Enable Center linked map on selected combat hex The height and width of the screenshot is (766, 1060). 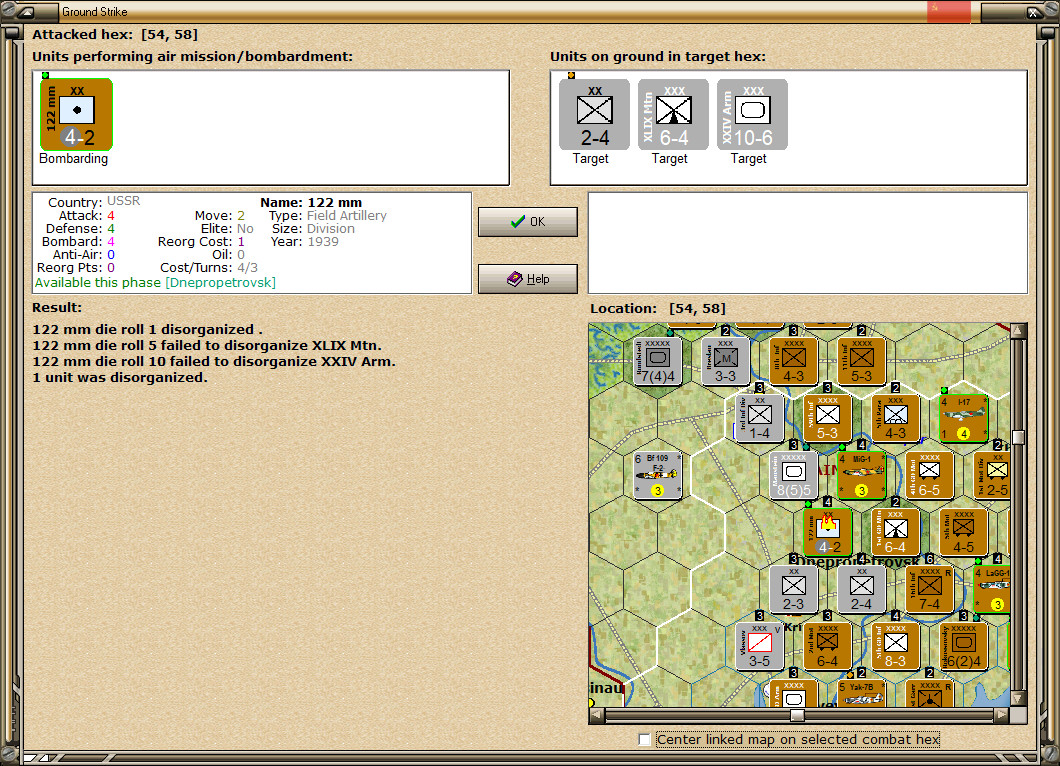[x=644, y=739]
